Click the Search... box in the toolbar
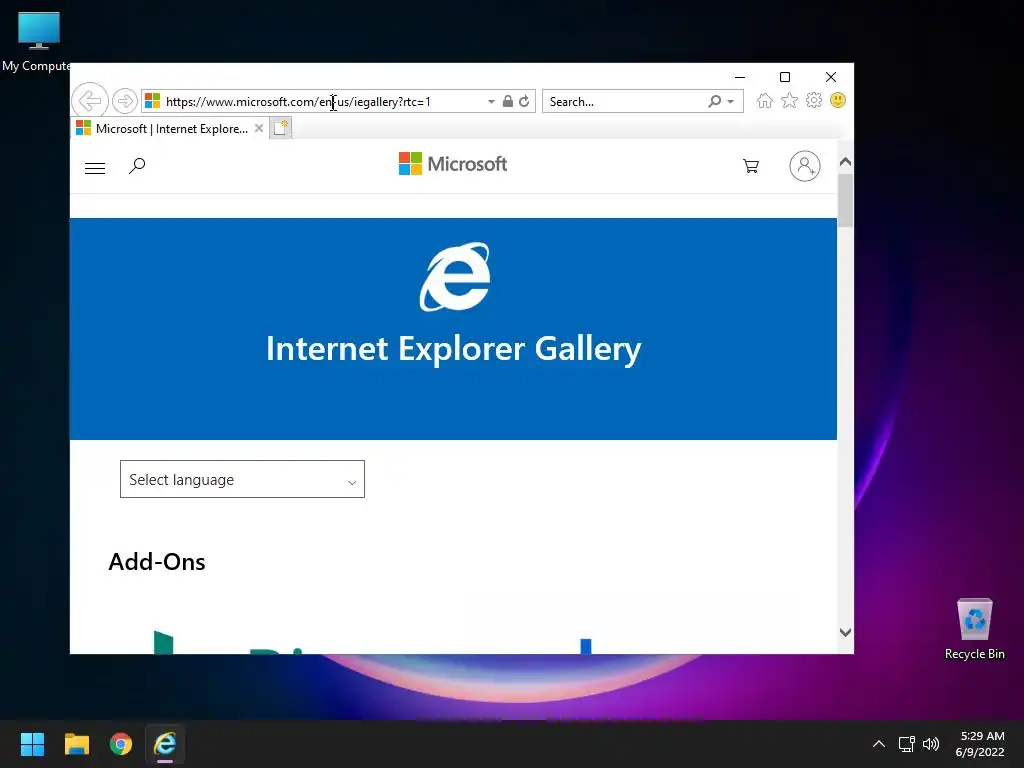 [x=625, y=102]
